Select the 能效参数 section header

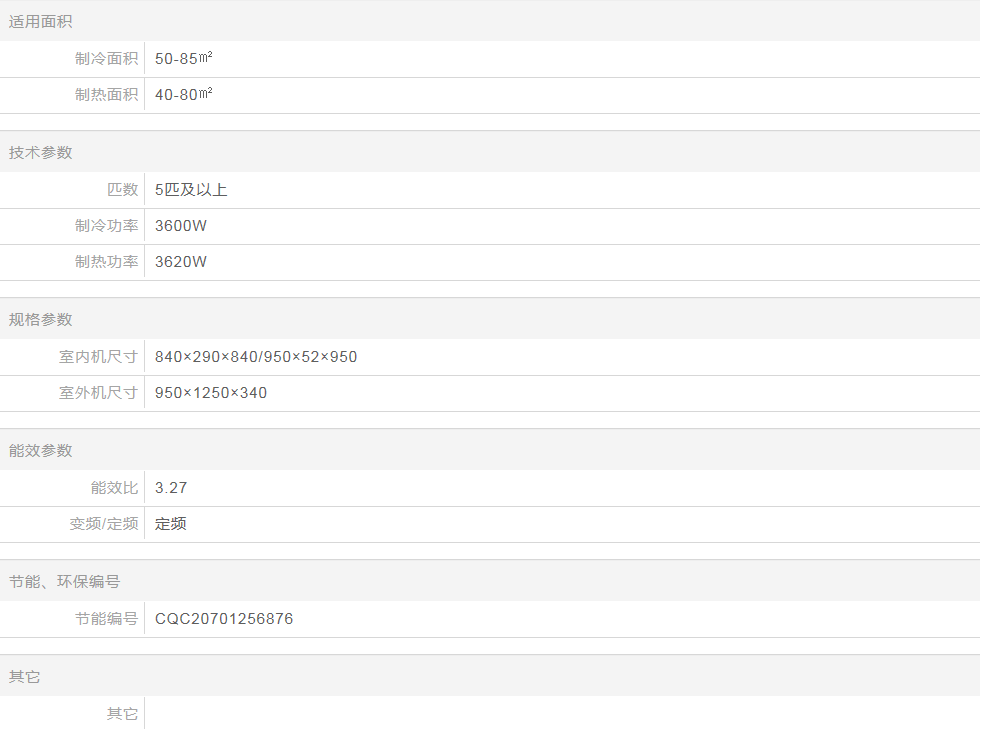(41, 450)
